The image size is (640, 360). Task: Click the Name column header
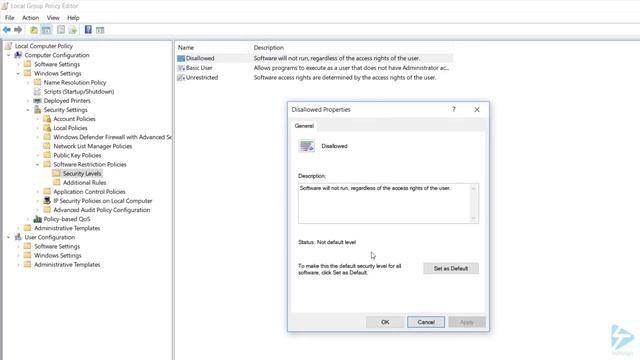pyautogui.click(x=186, y=48)
